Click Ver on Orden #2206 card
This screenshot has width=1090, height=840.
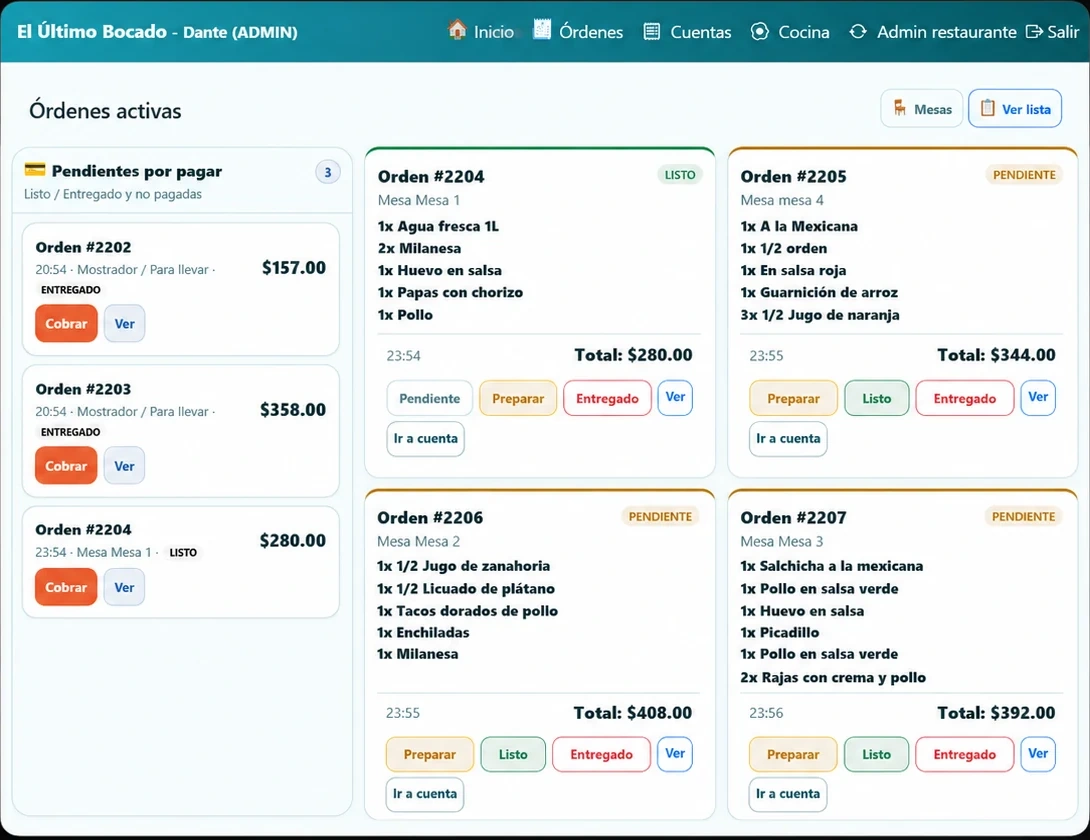click(x=675, y=754)
